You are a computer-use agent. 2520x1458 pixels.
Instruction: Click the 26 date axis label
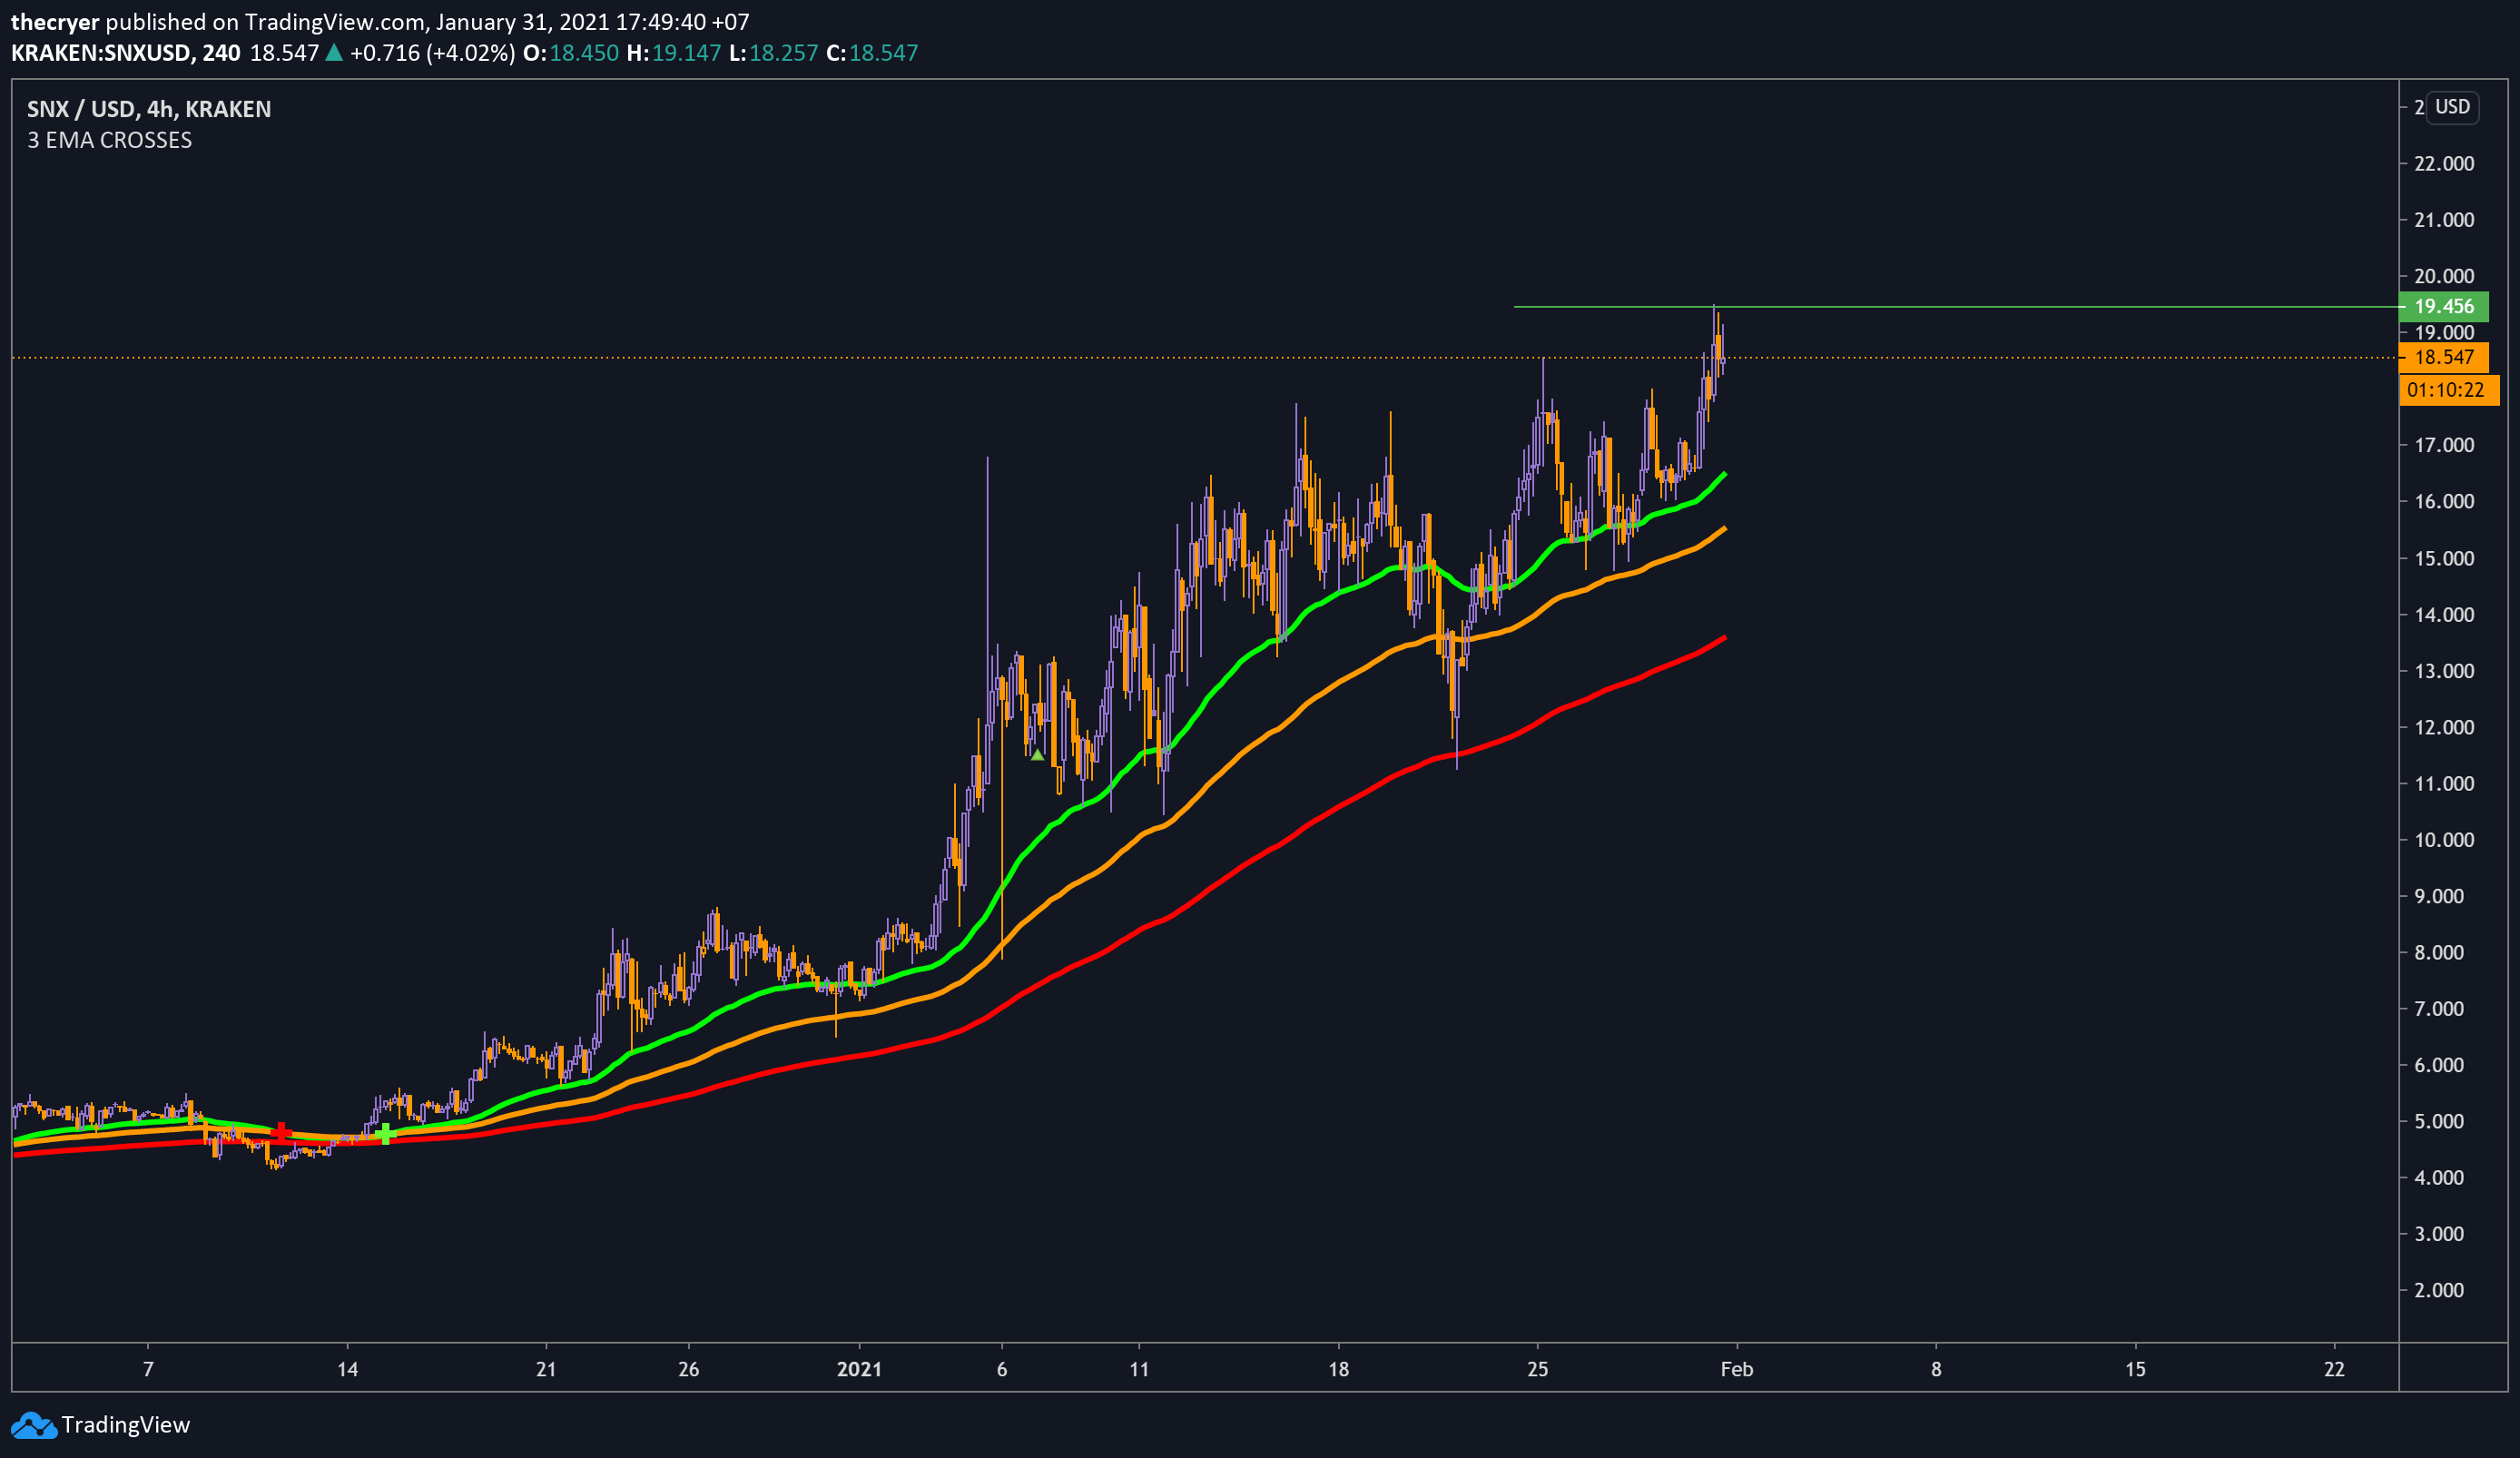click(x=689, y=1369)
